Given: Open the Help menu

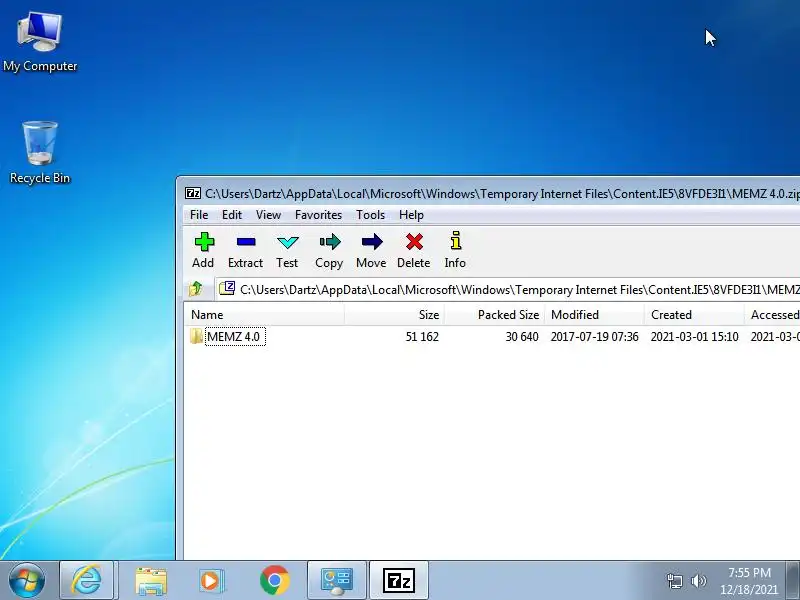Looking at the screenshot, I should (x=411, y=215).
